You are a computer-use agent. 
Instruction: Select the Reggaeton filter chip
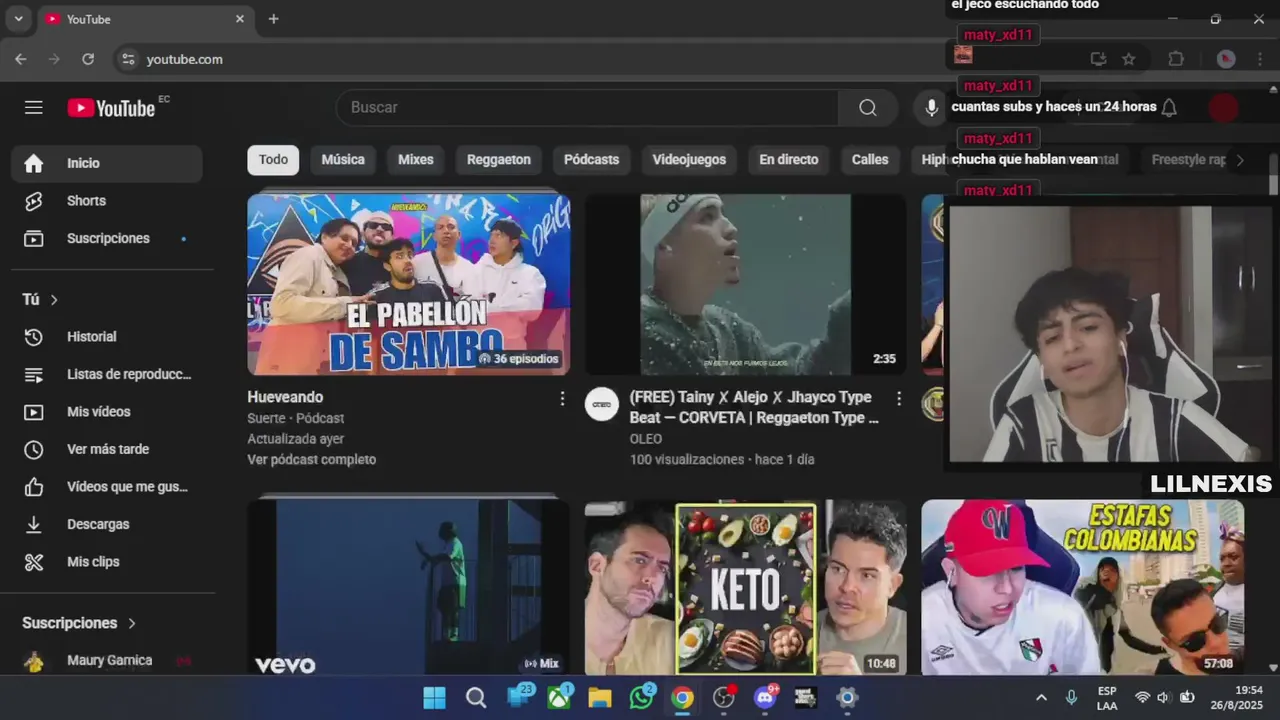[499, 160]
